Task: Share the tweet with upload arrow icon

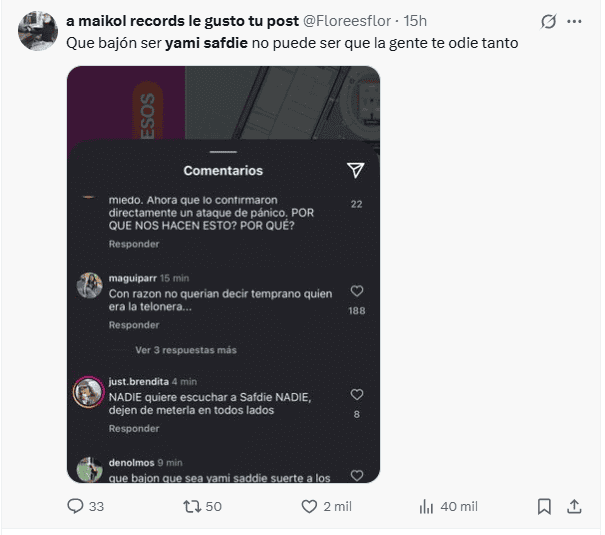Action: click(x=574, y=506)
